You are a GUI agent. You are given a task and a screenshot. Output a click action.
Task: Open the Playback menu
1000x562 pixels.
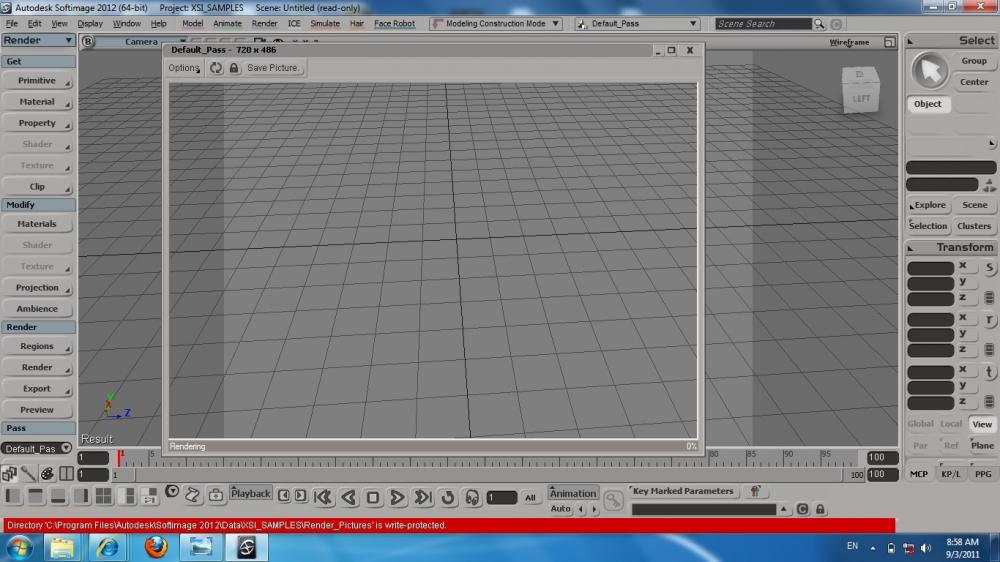click(x=251, y=493)
